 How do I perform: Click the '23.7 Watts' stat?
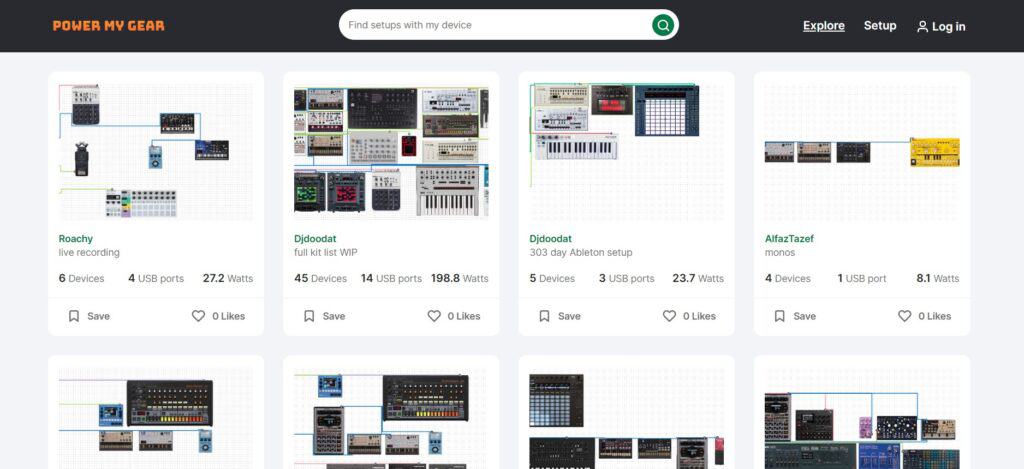(x=698, y=278)
